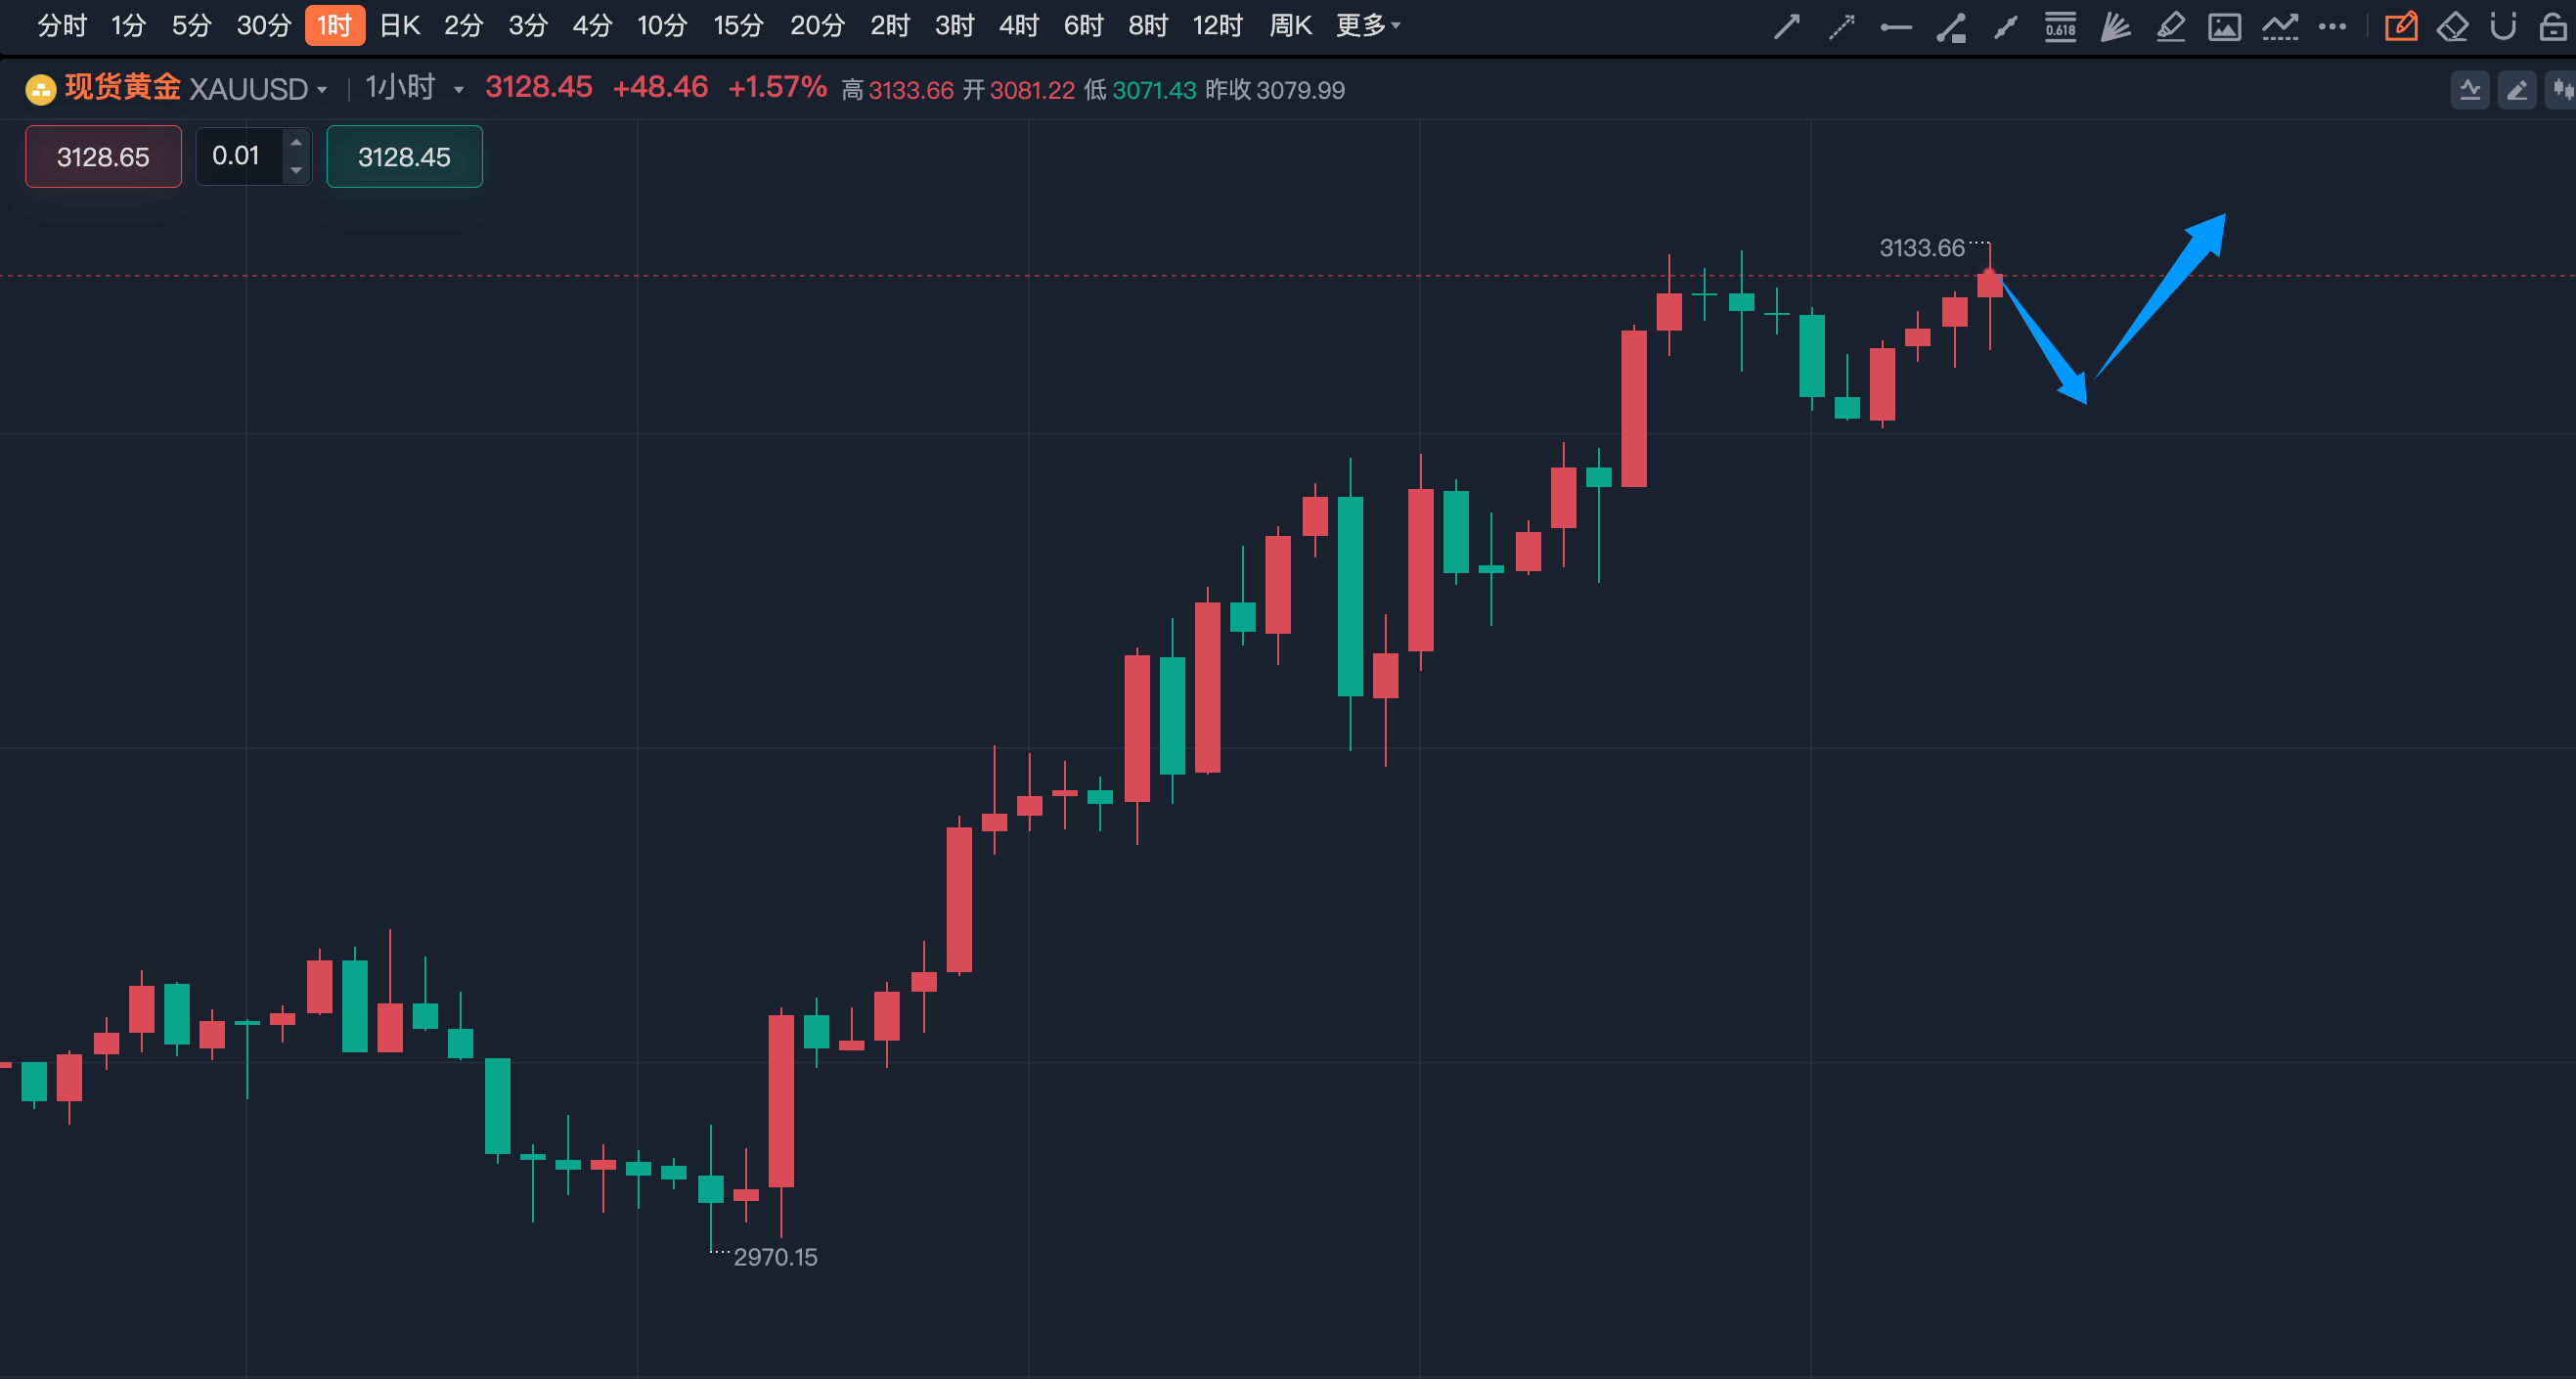The height and width of the screenshot is (1379, 2576).
Task: Click the 低 3071.43 low value text
Action: (x=1140, y=90)
